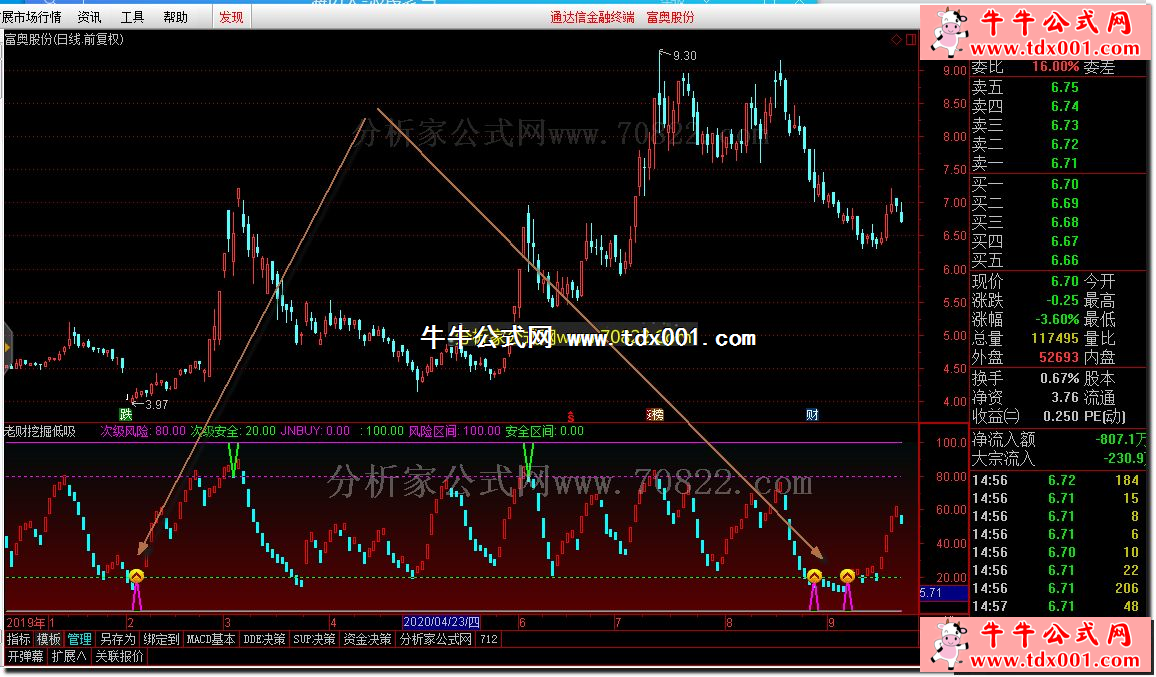Click month 8 on the time axis
This screenshot has width=1156, height=677.
(729, 622)
